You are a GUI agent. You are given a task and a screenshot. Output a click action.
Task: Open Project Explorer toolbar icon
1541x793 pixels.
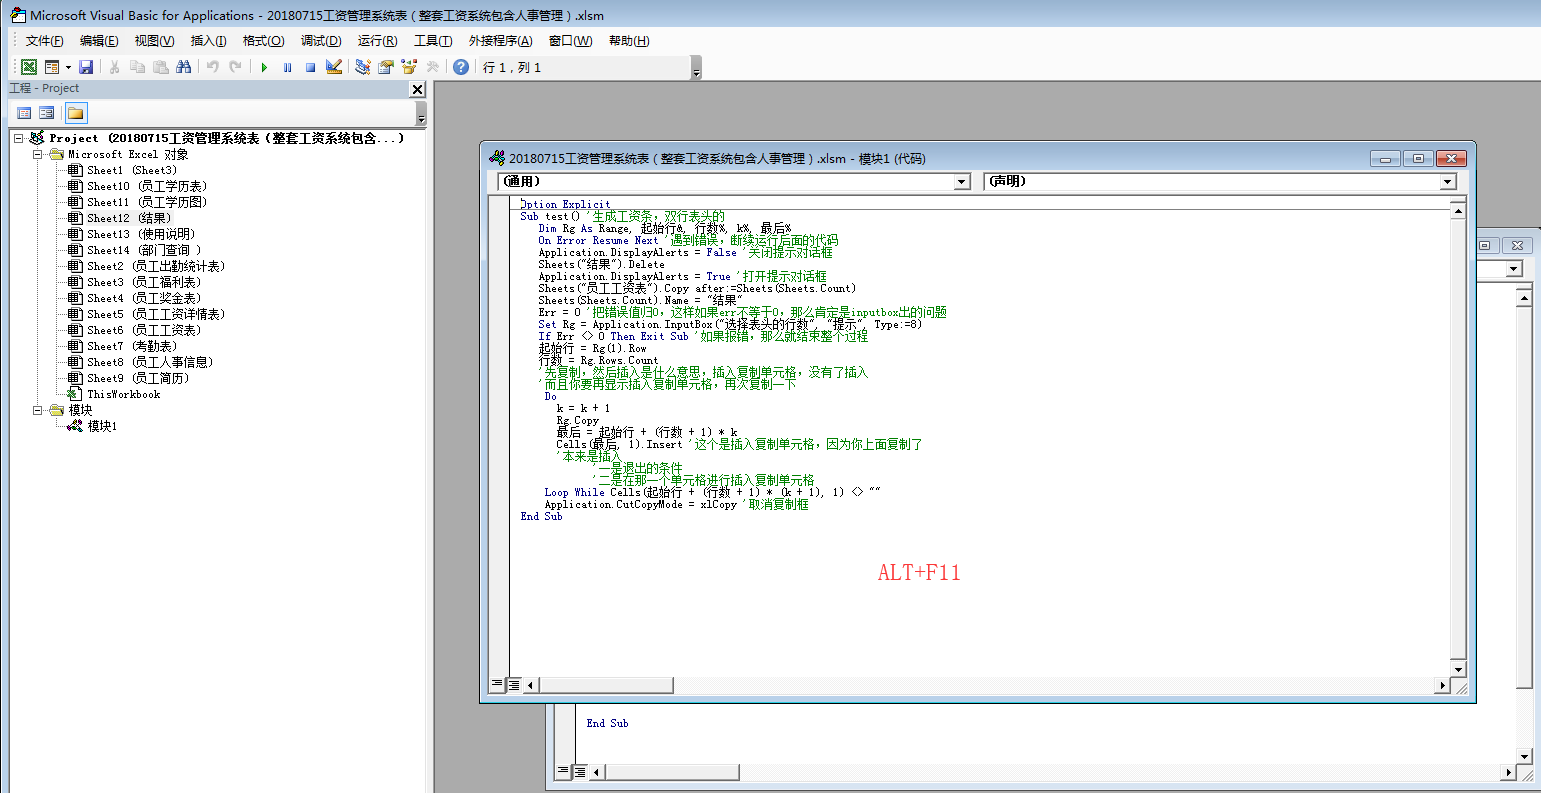pyautogui.click(x=363, y=67)
